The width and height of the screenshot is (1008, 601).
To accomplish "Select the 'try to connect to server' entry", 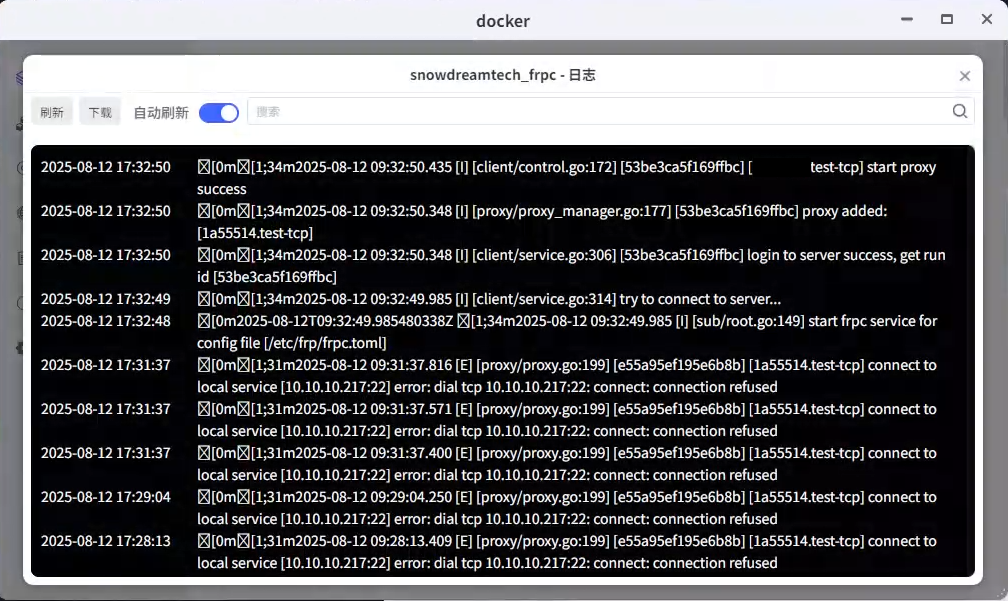I will 489,299.
